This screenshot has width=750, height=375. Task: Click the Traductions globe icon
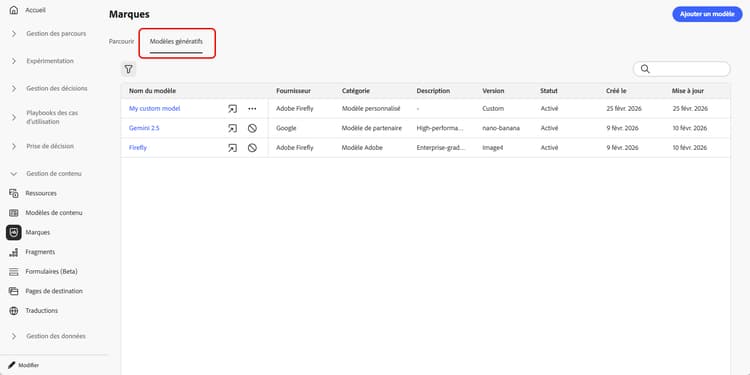tap(14, 311)
